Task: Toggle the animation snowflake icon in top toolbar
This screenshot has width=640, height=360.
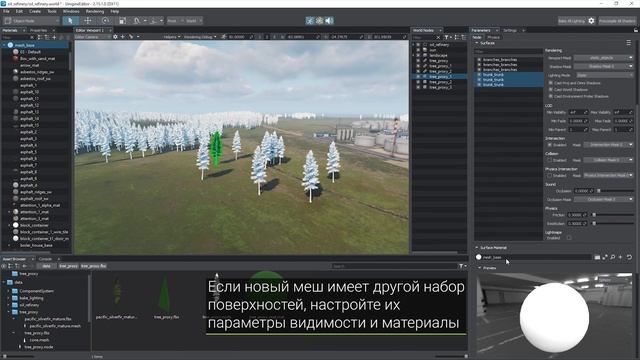Action: (x=310, y=20)
